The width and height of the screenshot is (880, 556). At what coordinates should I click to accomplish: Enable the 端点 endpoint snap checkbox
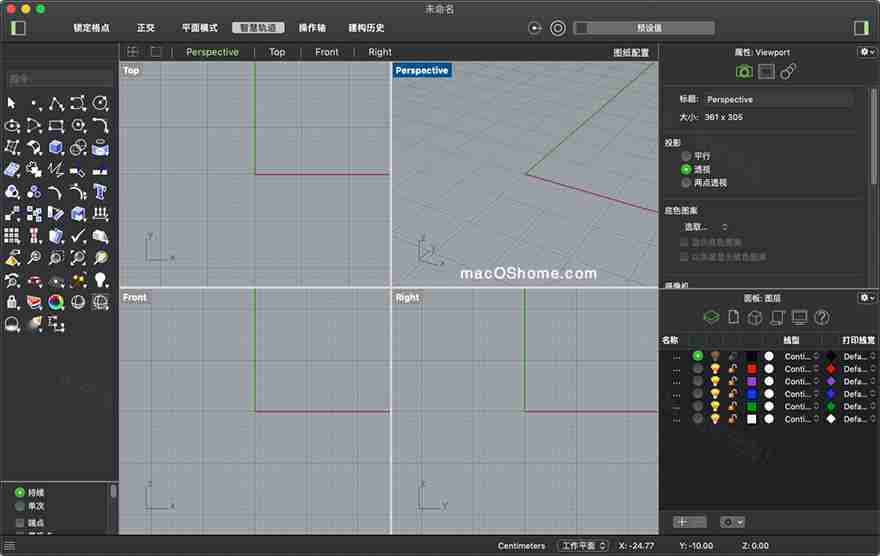(x=20, y=522)
